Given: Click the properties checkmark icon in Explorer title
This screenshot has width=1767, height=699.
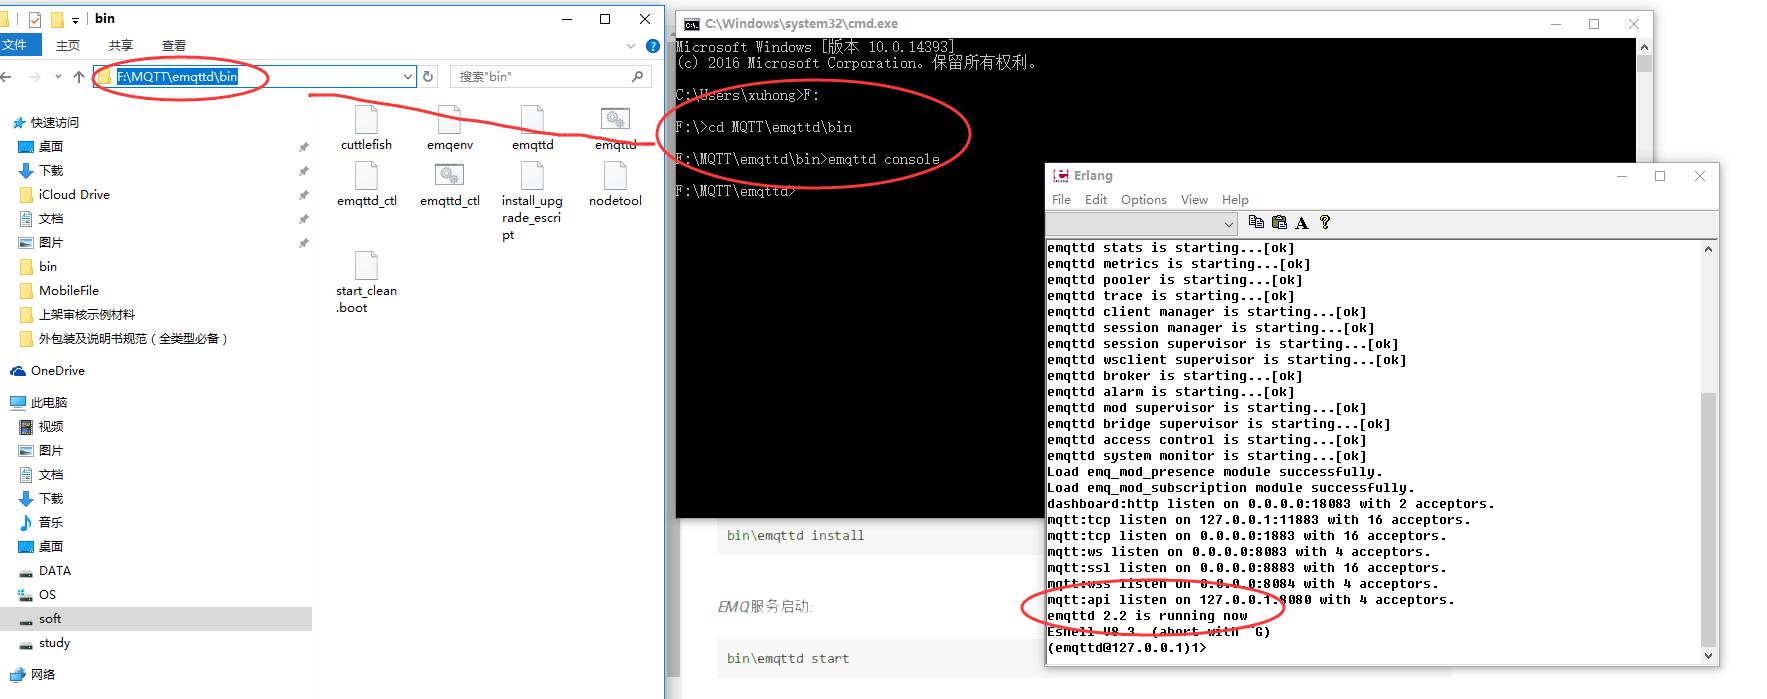Looking at the screenshot, I should tap(35, 19).
